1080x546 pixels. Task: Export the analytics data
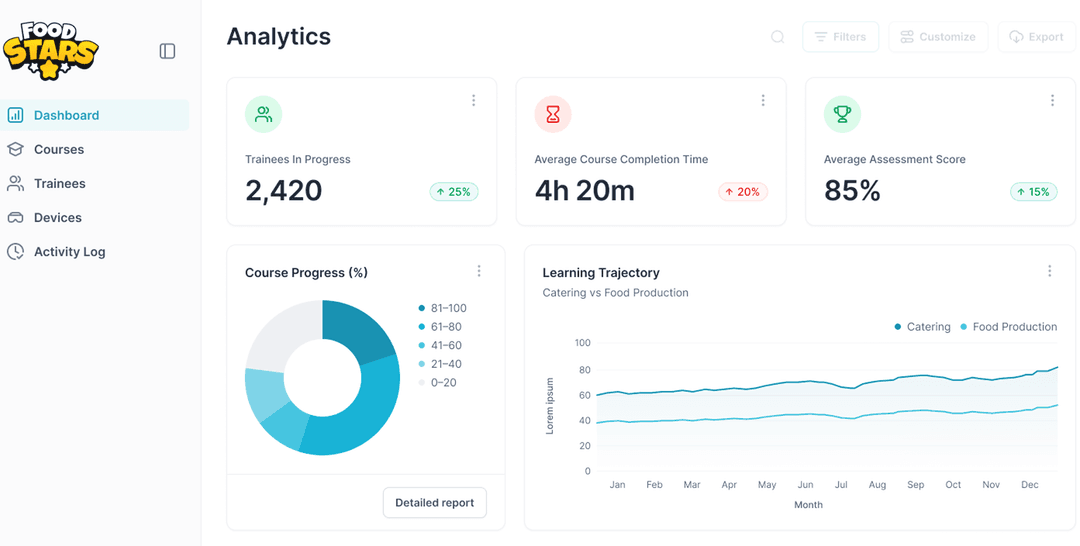click(x=1036, y=37)
